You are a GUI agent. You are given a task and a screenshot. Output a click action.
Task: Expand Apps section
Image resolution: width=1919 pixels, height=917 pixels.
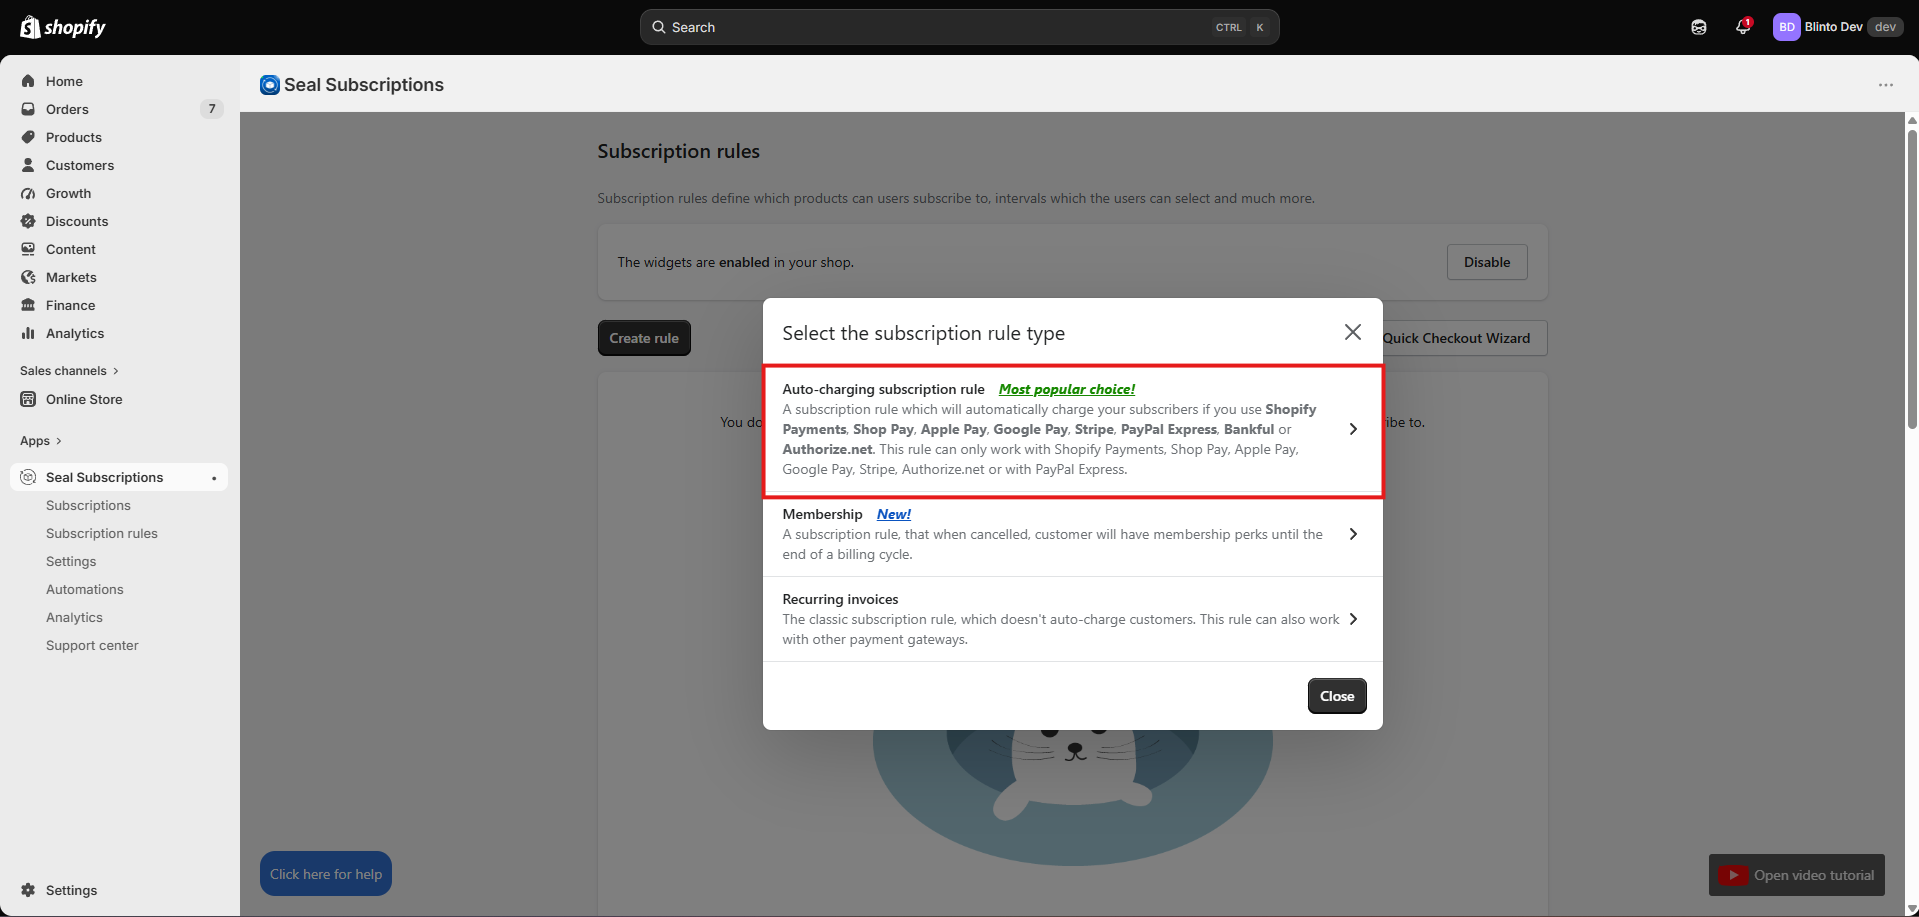pos(41,441)
